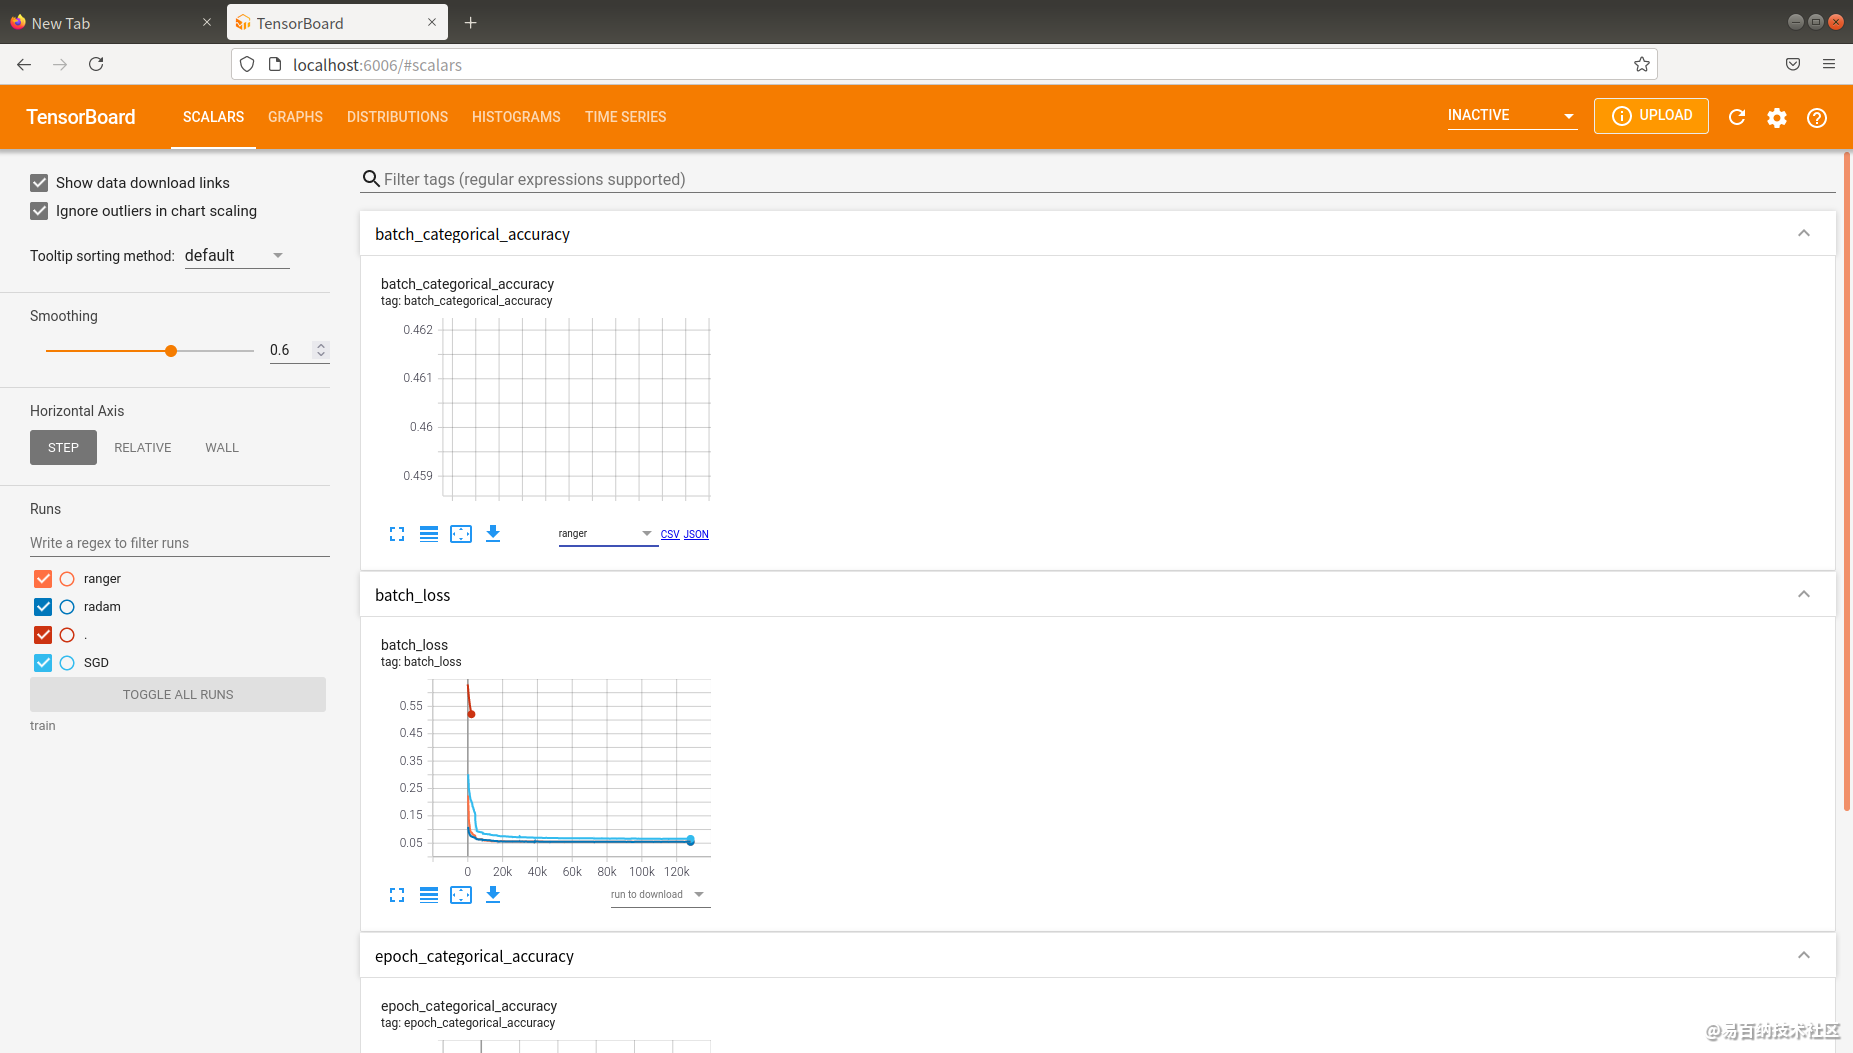Download ranger data as JSON
Screen dimensions: 1853x1053
[x=696, y=535]
